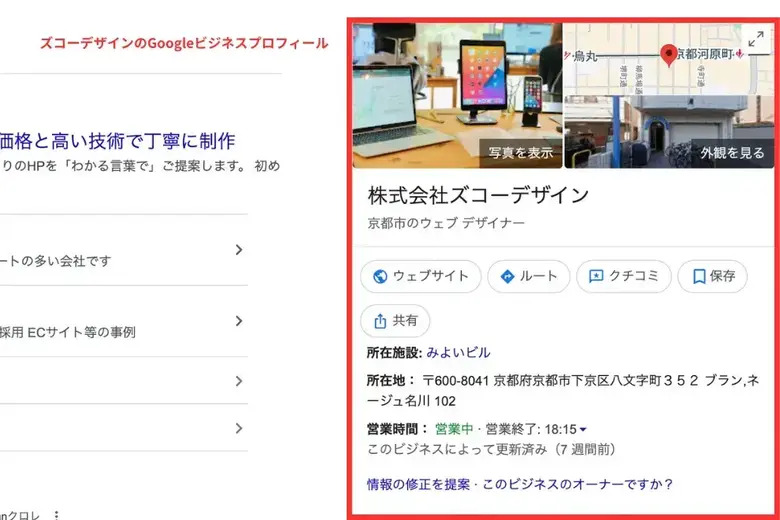Image resolution: width=780 pixels, height=520 pixels.
Task: Click the globe icon for ウェブサイト
Action: (380, 277)
